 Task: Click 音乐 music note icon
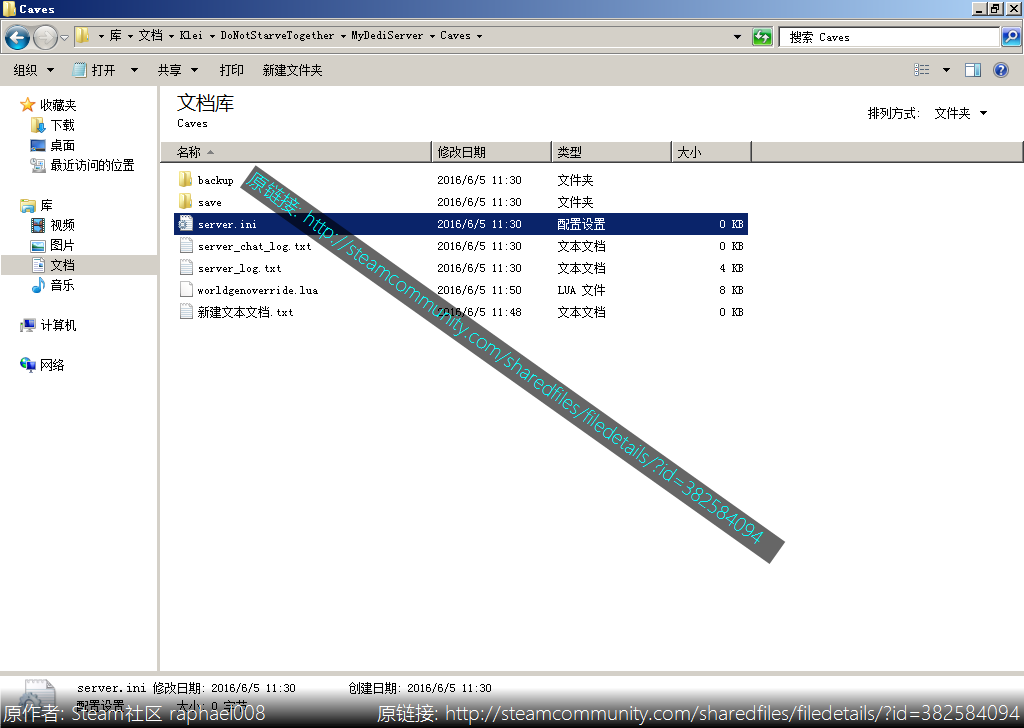39,285
